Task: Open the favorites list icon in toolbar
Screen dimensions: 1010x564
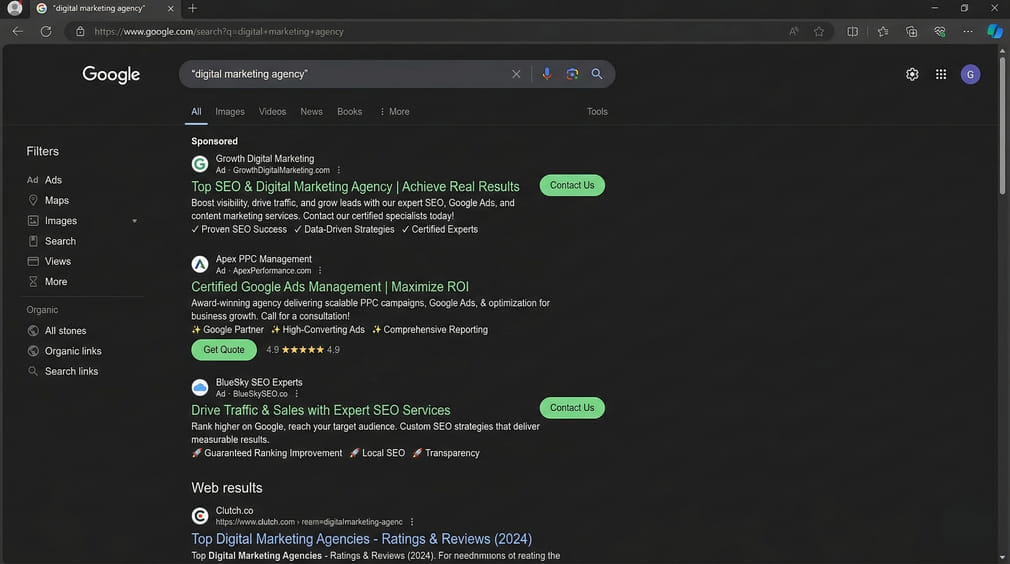Action: click(x=882, y=31)
